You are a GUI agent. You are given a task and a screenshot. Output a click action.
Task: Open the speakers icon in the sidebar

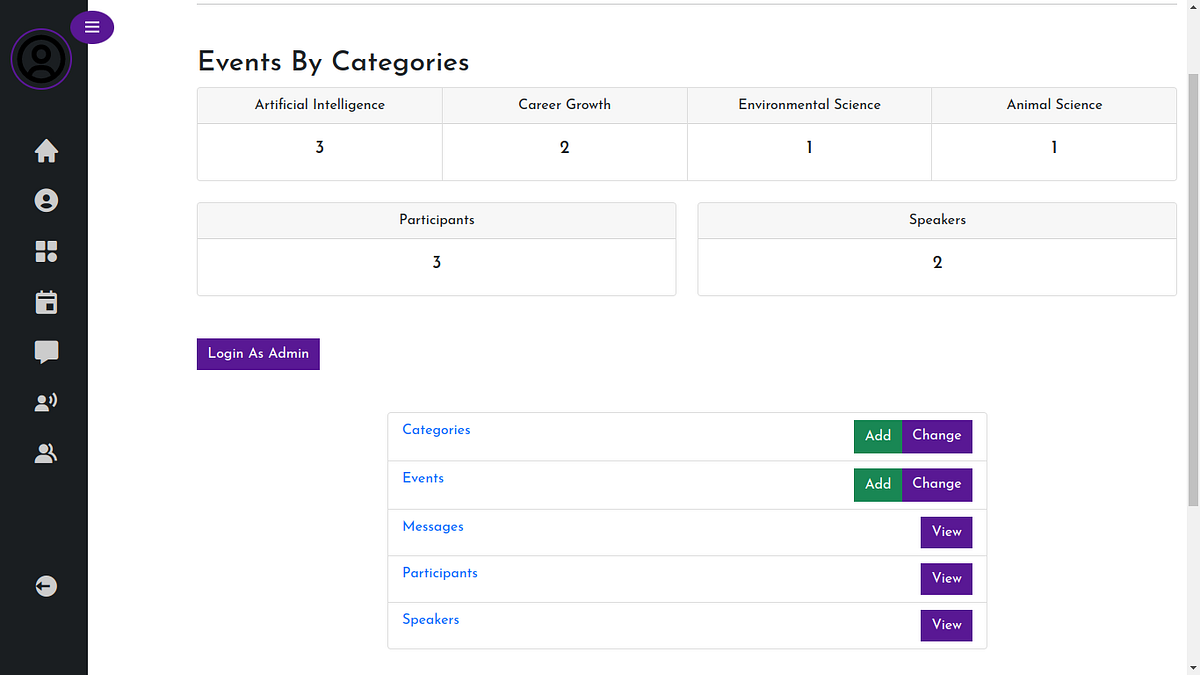(46, 401)
